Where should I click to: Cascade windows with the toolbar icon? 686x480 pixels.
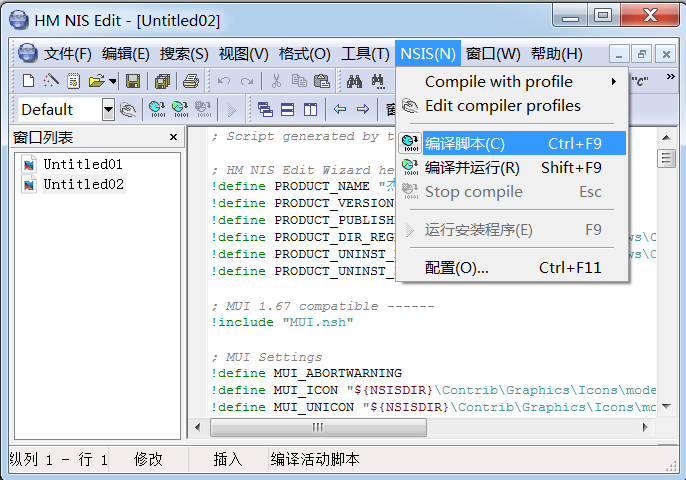click(x=265, y=109)
